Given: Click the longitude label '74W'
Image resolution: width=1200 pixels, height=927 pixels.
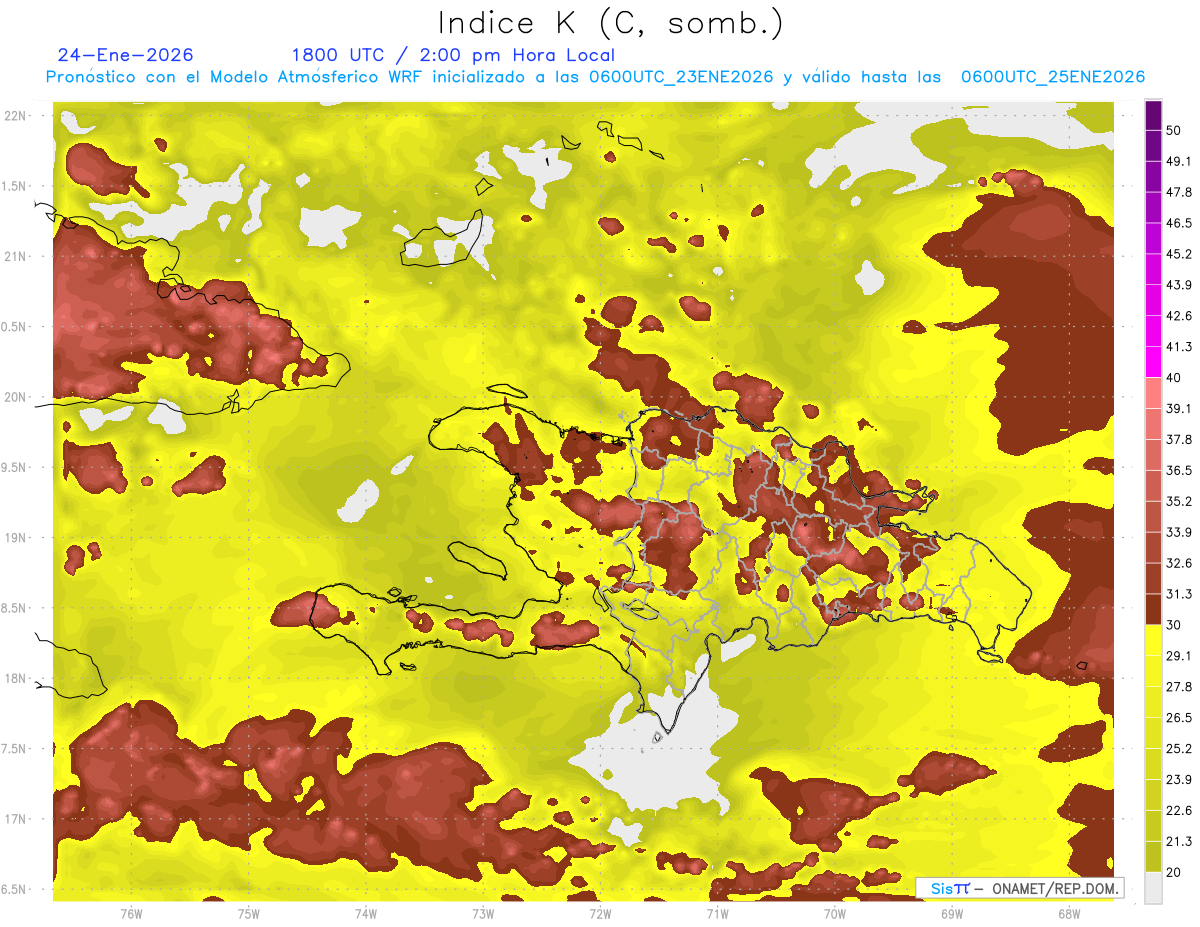Looking at the screenshot, I should [366, 913].
